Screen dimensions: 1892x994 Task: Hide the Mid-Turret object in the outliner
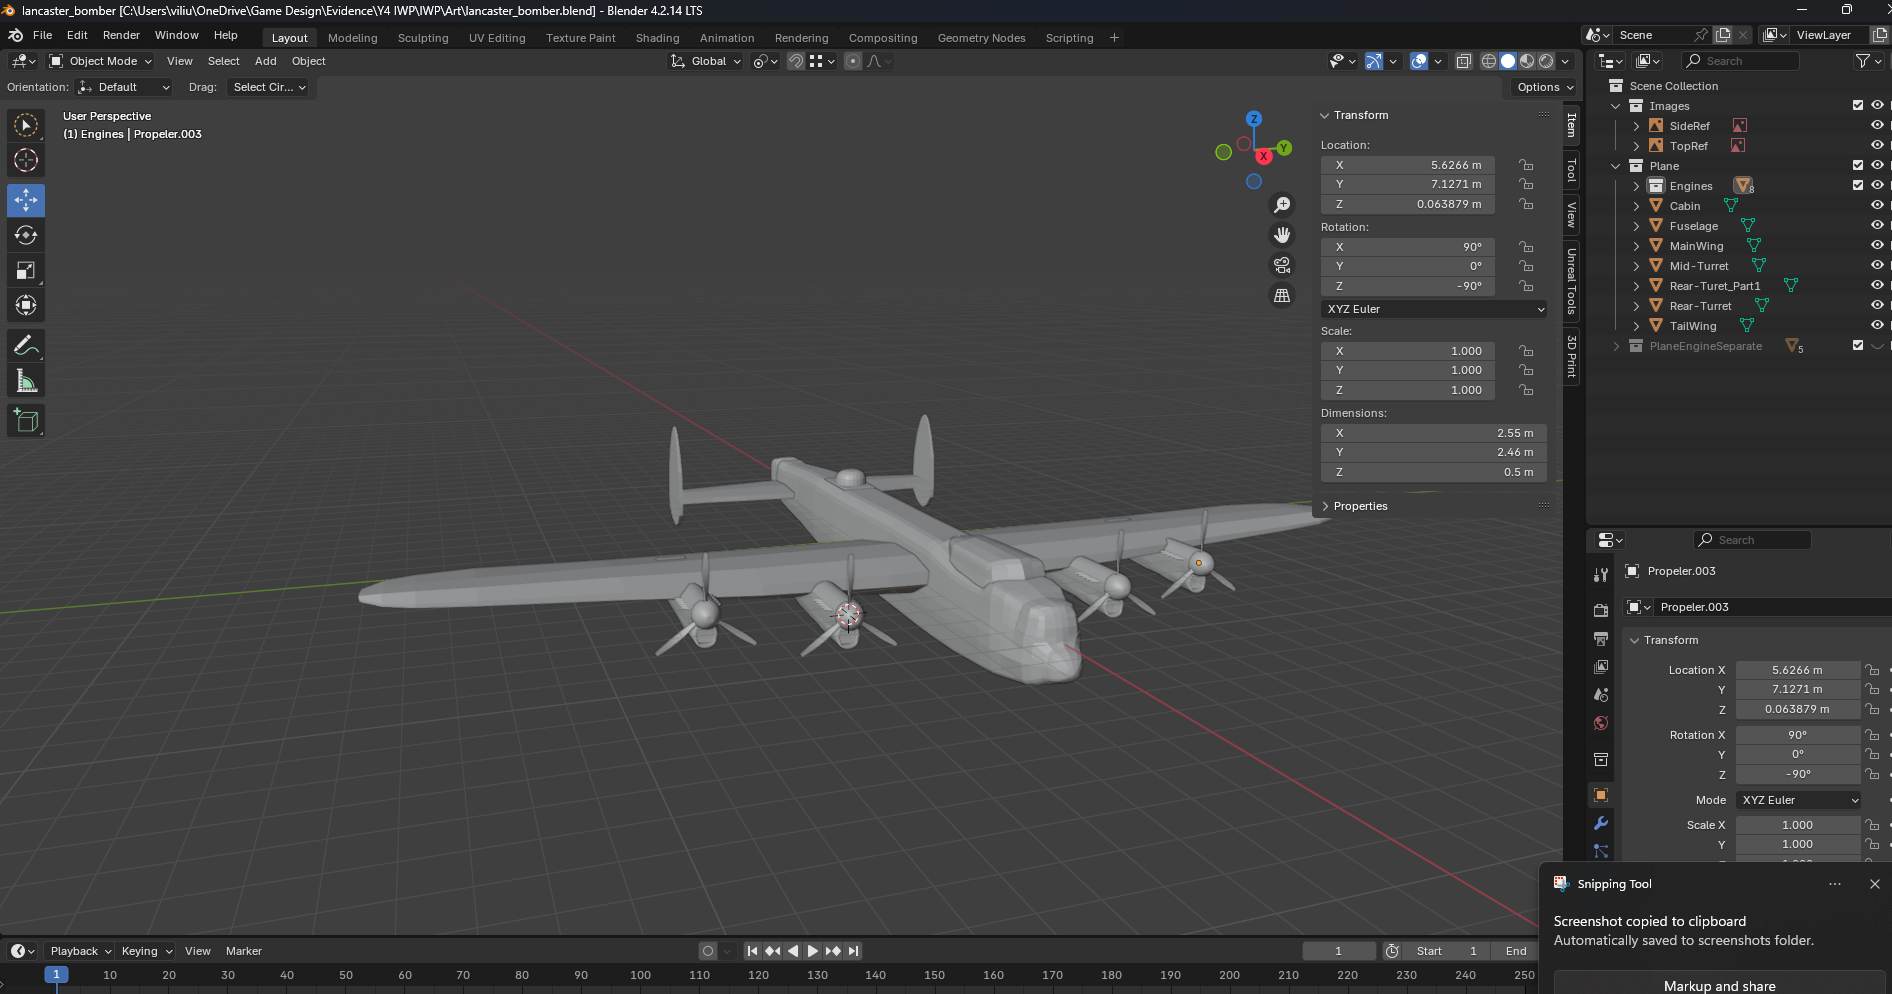coord(1877,265)
